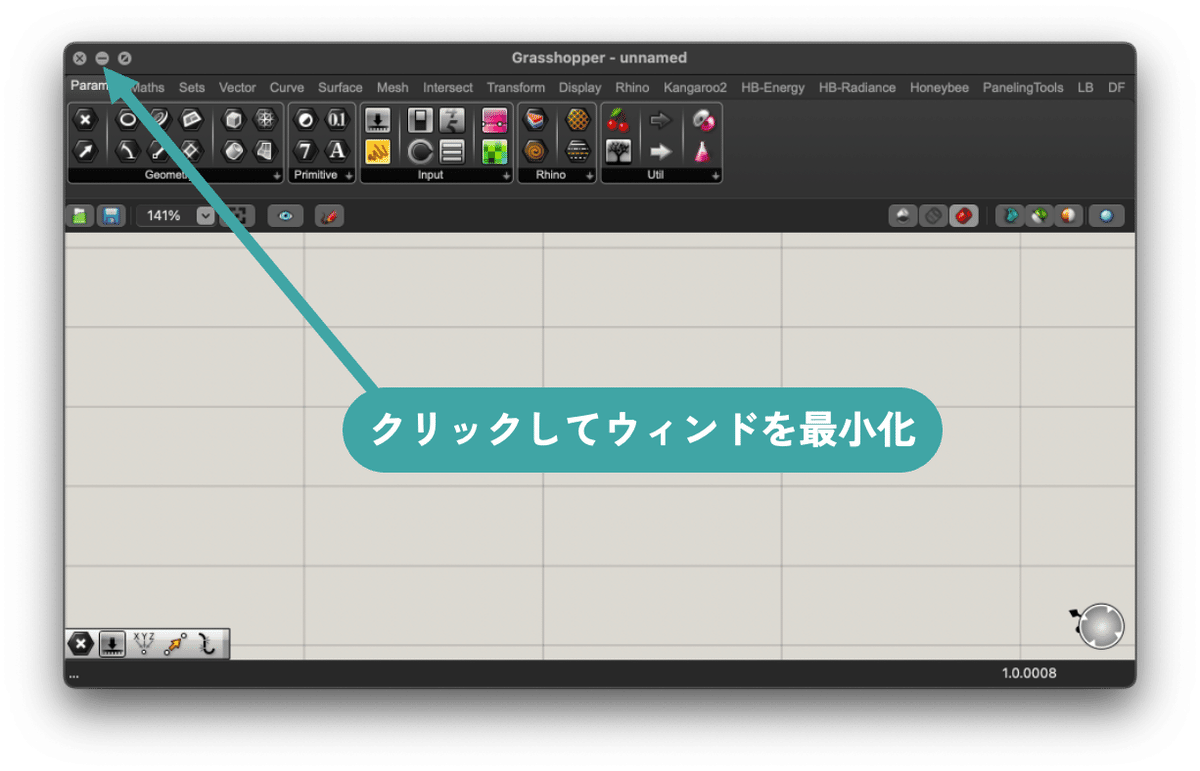Open the Curve tab
The image size is (1200, 771).
pyautogui.click(x=287, y=87)
